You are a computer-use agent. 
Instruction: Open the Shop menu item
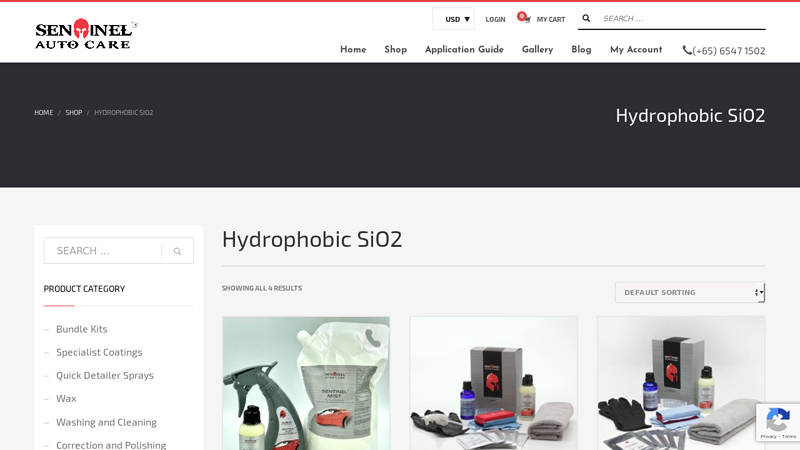point(395,49)
